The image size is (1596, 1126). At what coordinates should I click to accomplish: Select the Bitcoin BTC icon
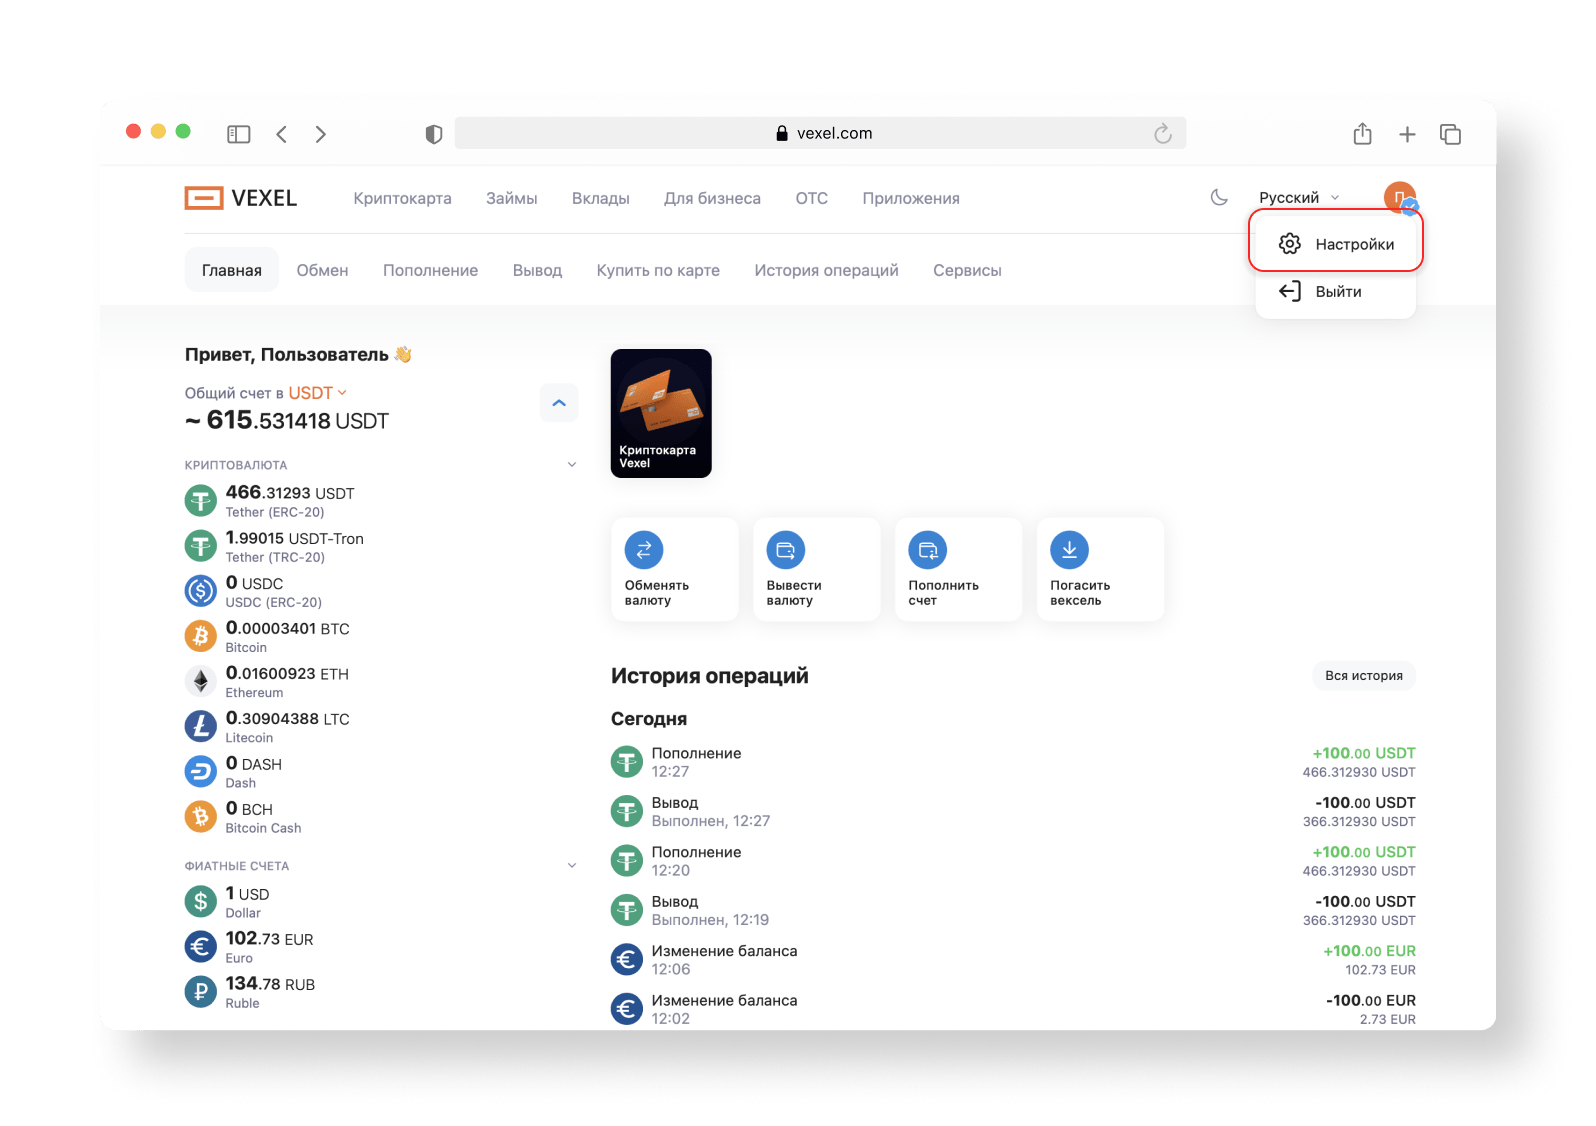coord(201,636)
